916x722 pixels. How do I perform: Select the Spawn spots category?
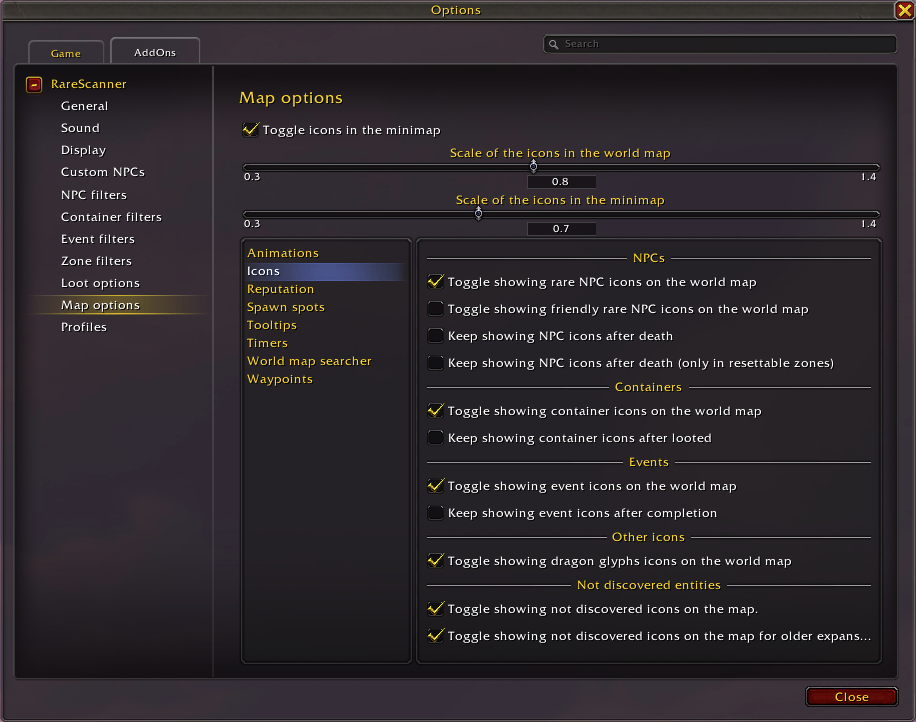click(286, 307)
